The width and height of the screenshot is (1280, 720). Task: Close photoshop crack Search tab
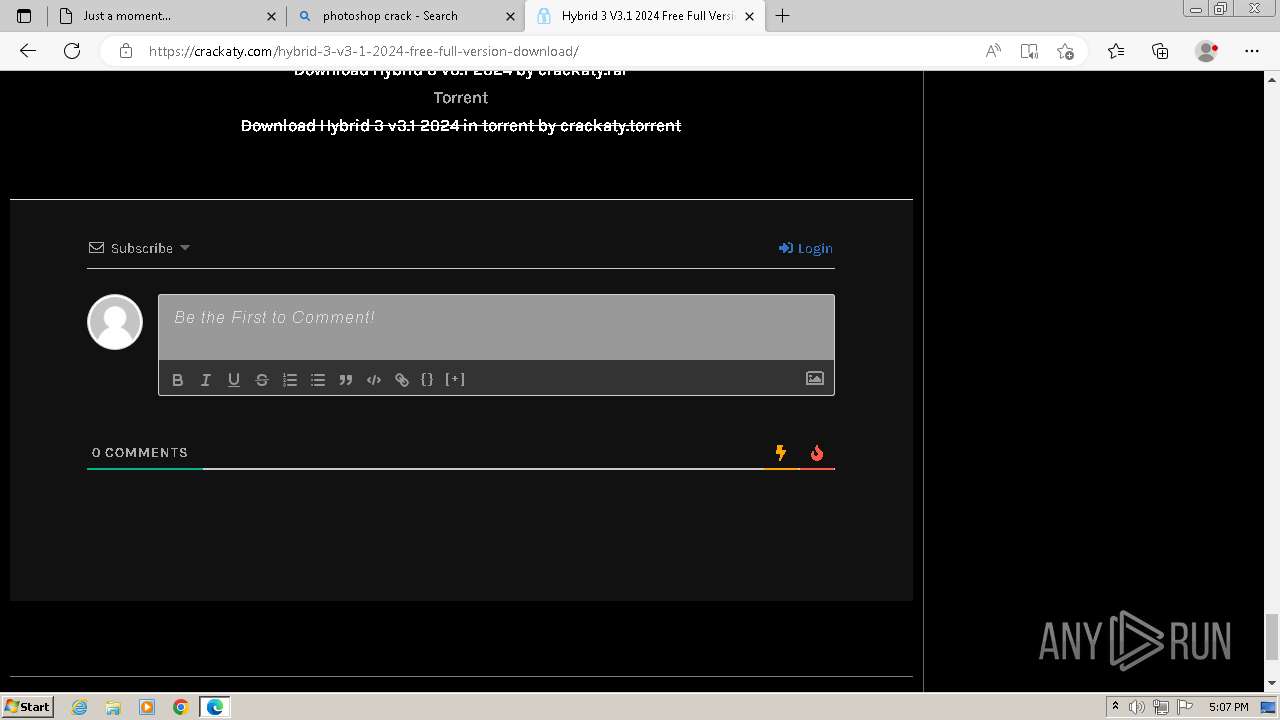(x=511, y=16)
